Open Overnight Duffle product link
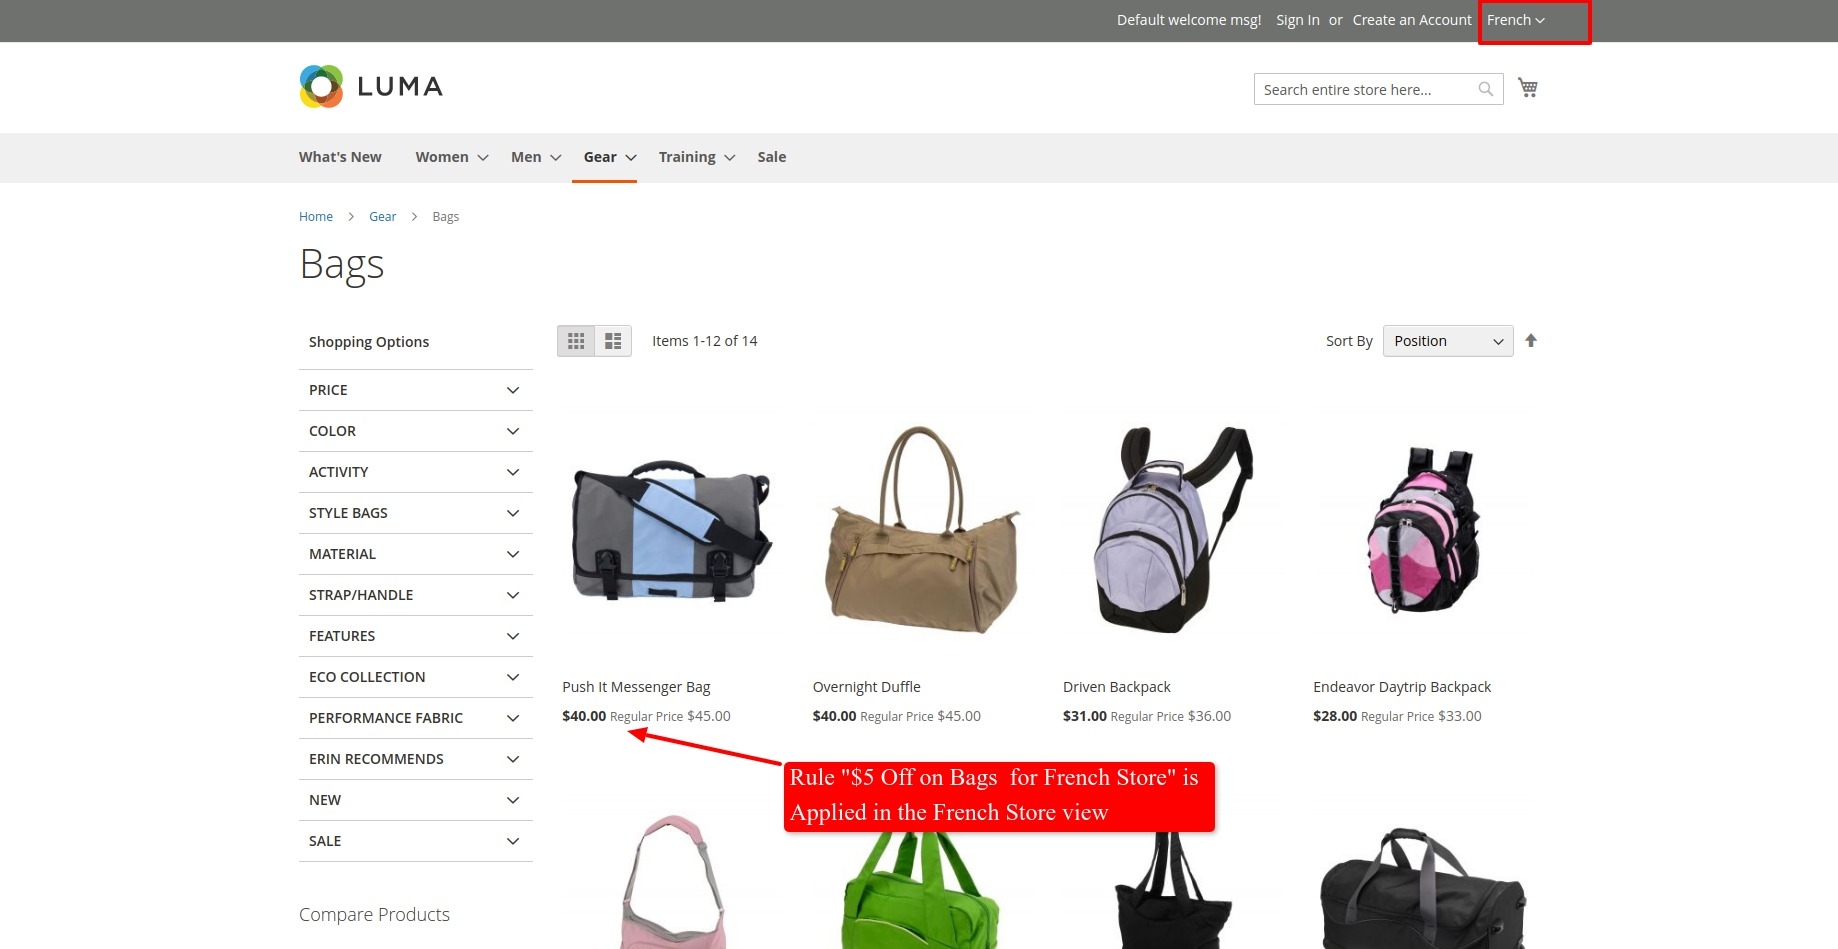This screenshot has height=949, width=1838. point(866,687)
